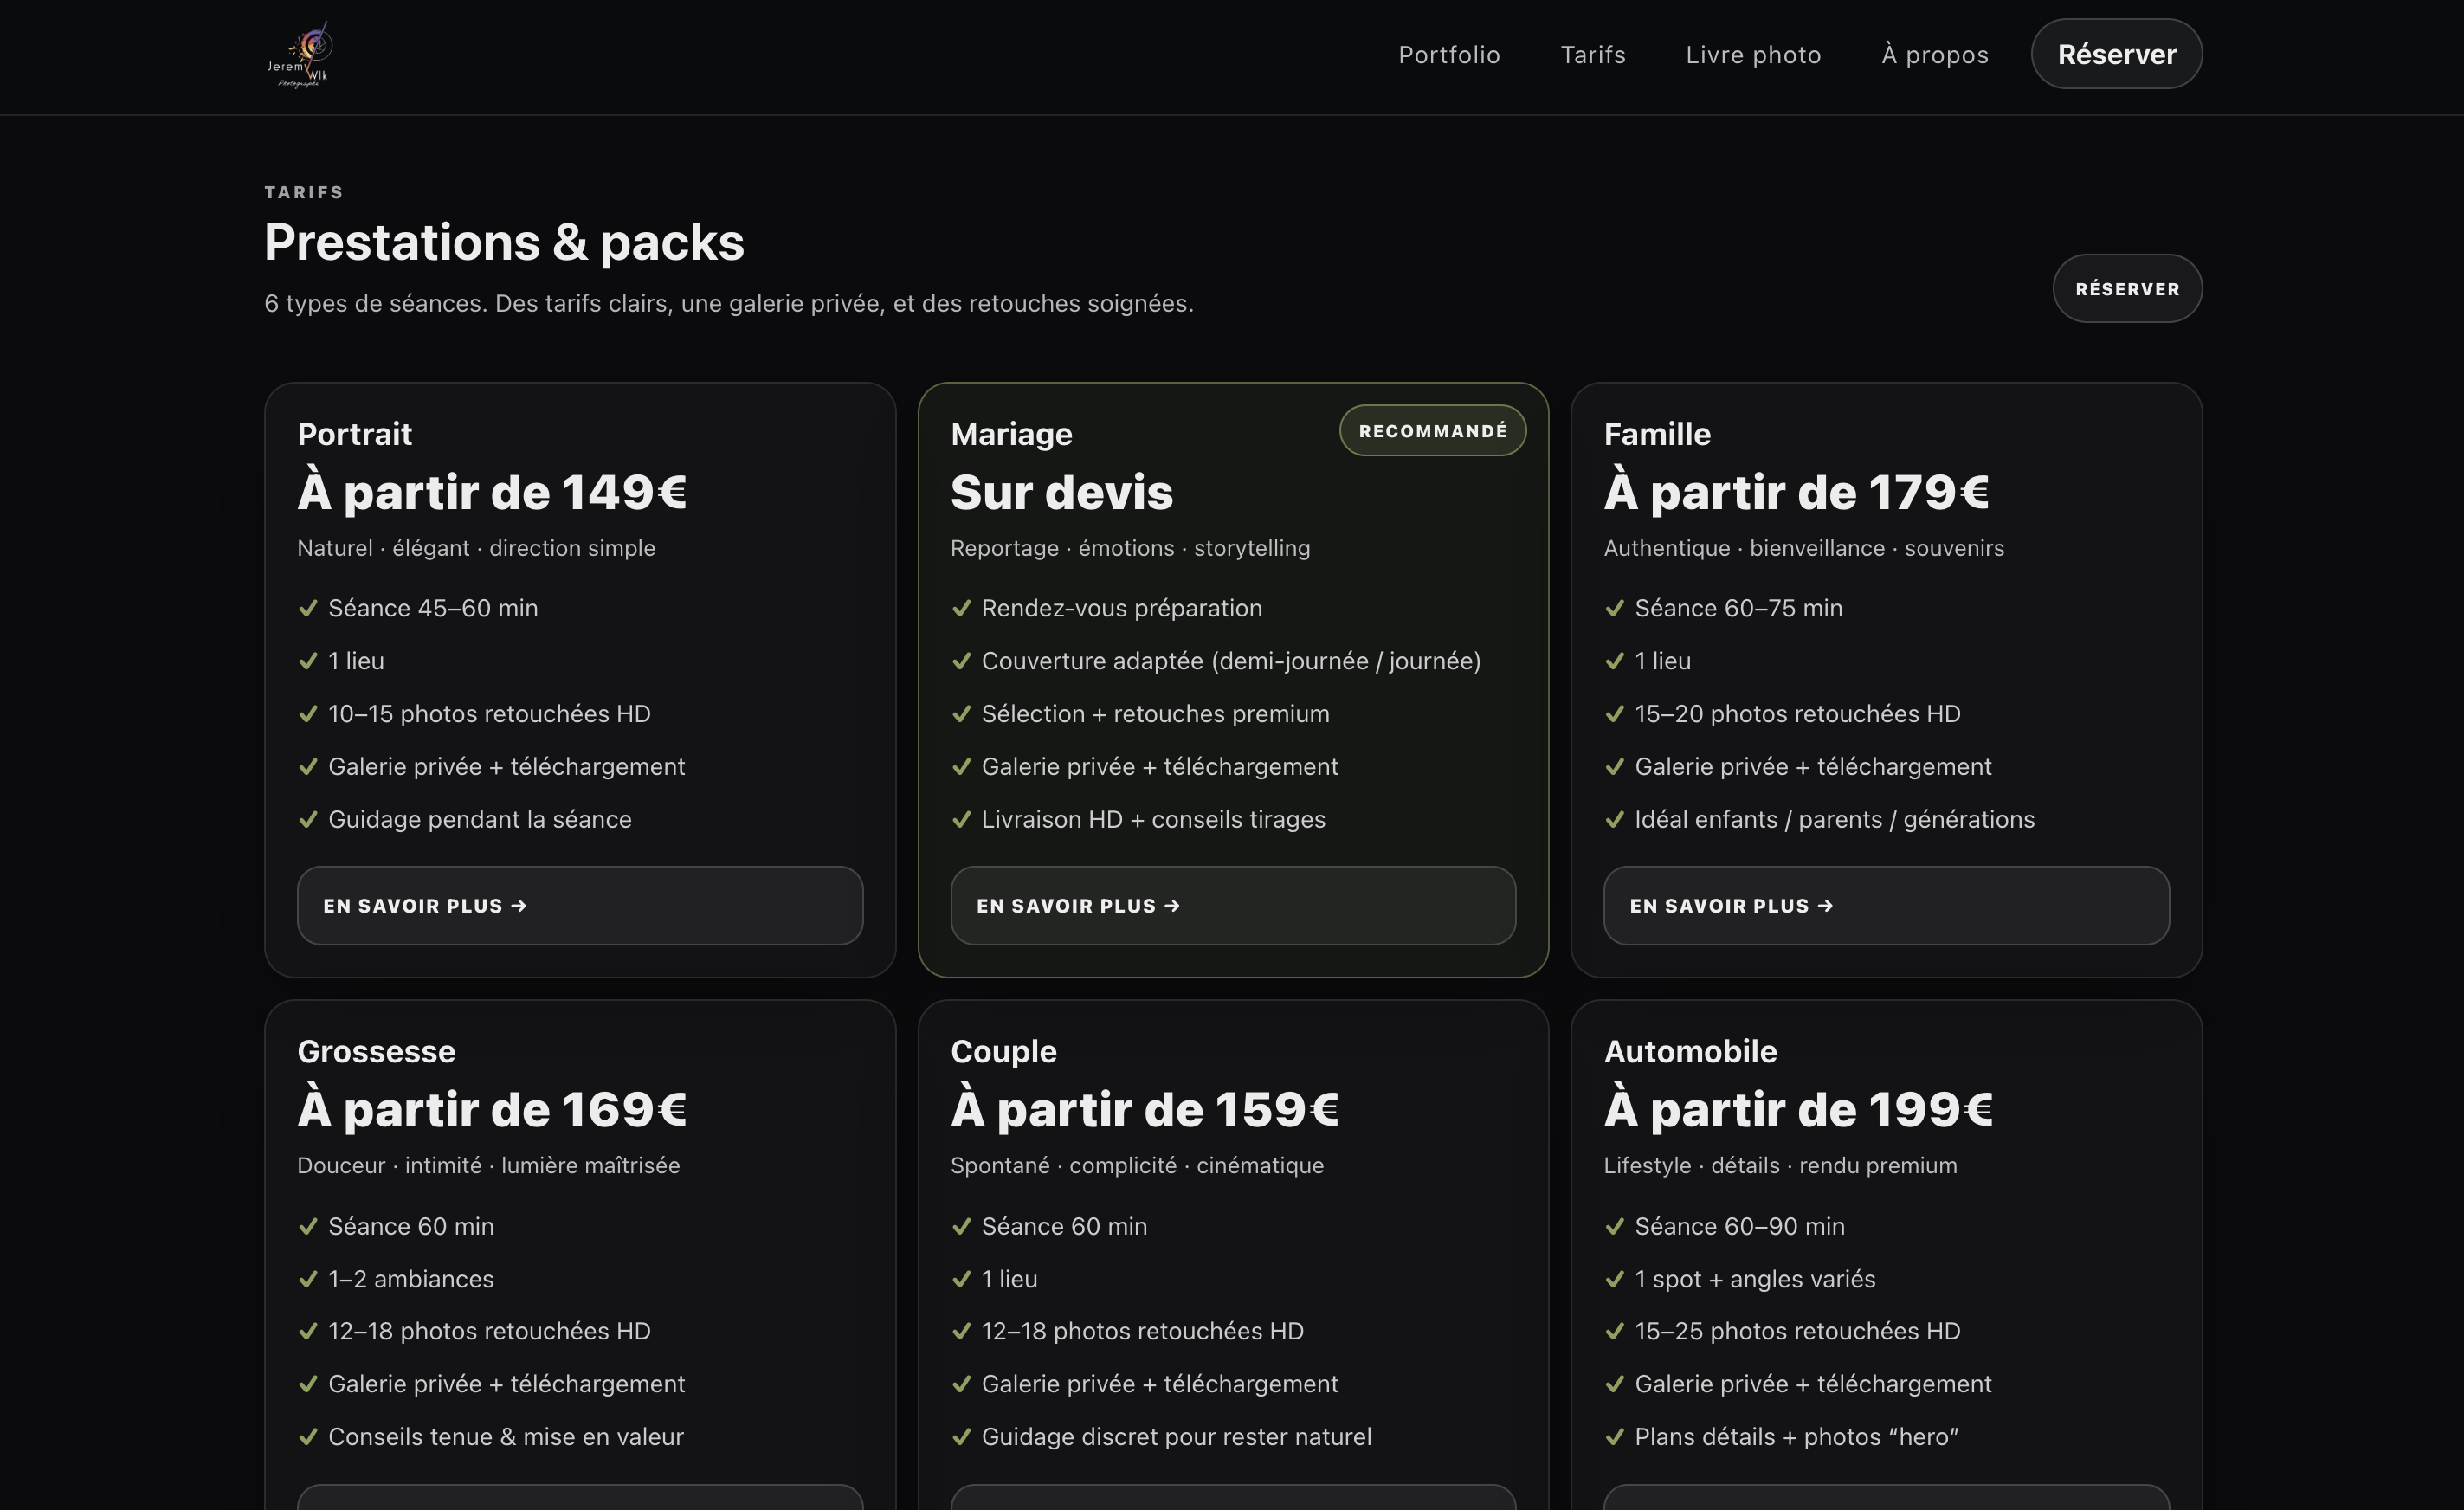Click the tagline Reportage · émotions · storytelling

click(1130, 549)
